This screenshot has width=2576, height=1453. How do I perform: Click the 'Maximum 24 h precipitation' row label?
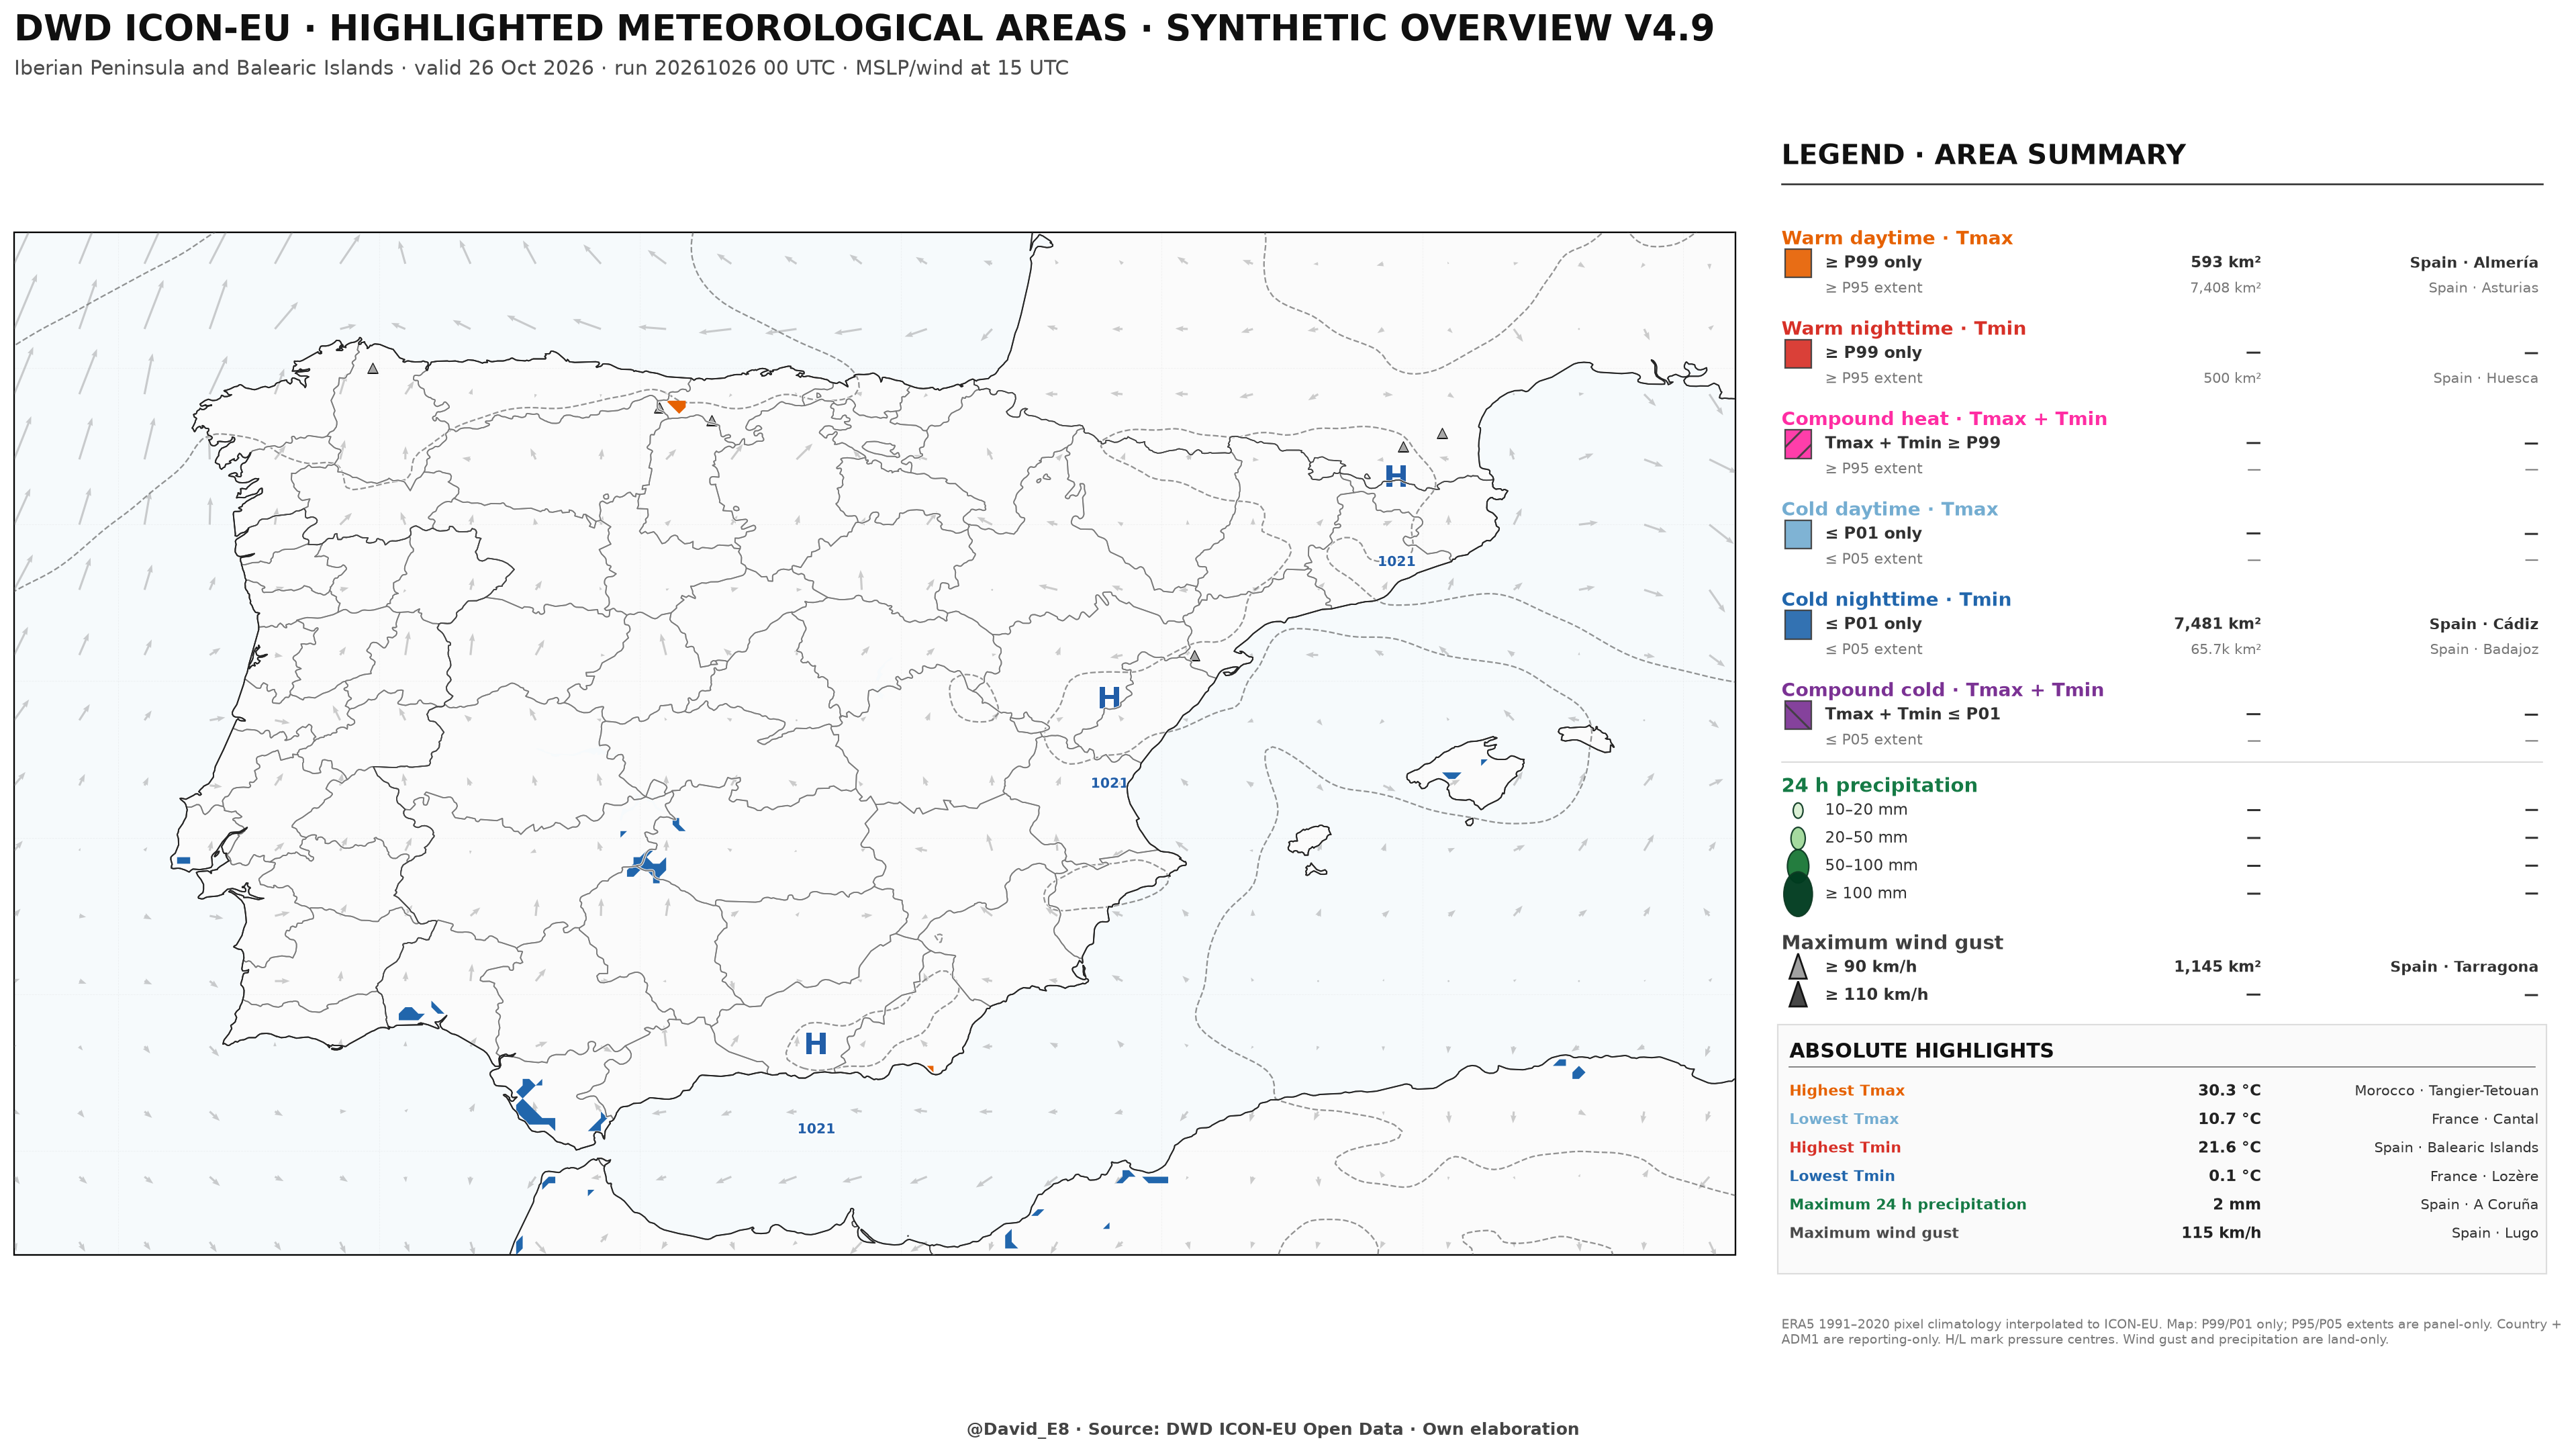(x=1907, y=1205)
